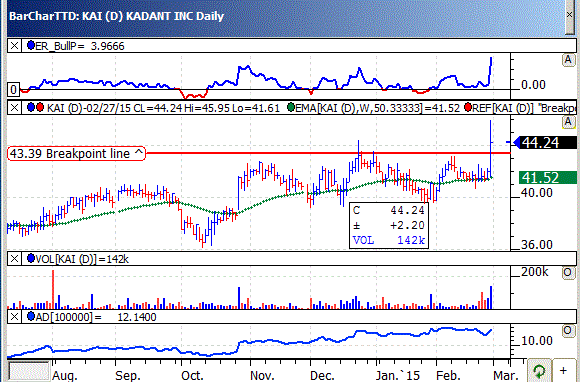Click the plus button at bottom right
The image size is (580, 382).
(563, 371)
